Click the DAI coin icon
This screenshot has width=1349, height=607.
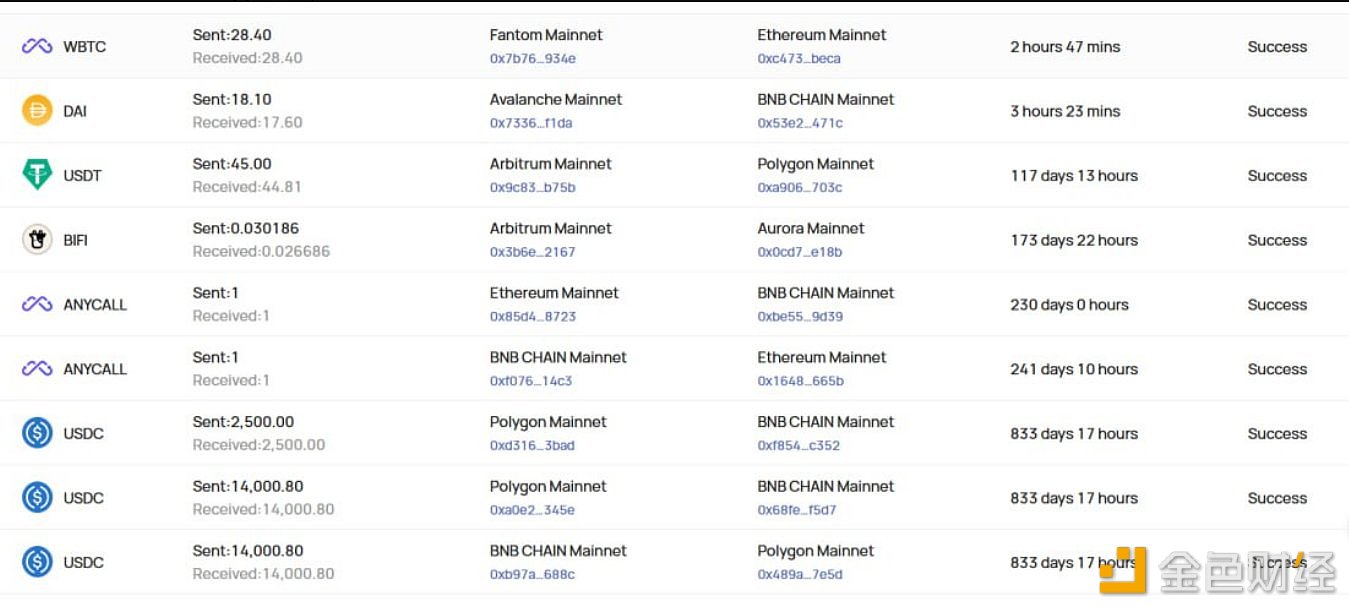click(37, 110)
